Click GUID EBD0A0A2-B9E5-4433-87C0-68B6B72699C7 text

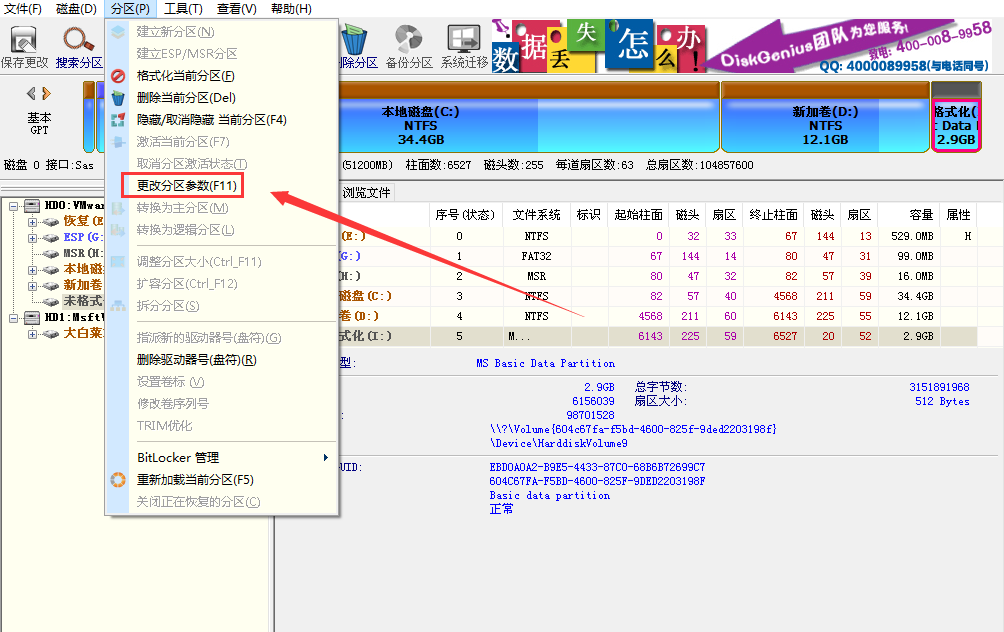point(597,467)
